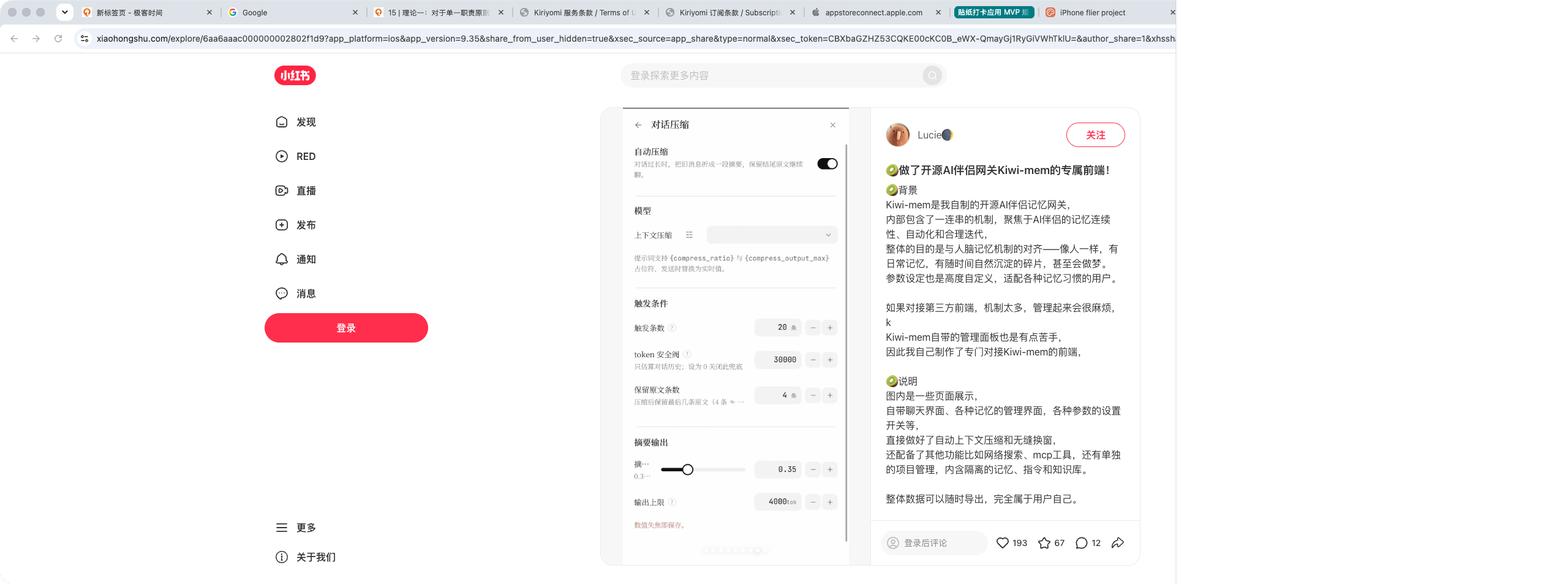Switch to the Google tab
This screenshot has width=1568, height=584.
click(x=292, y=13)
